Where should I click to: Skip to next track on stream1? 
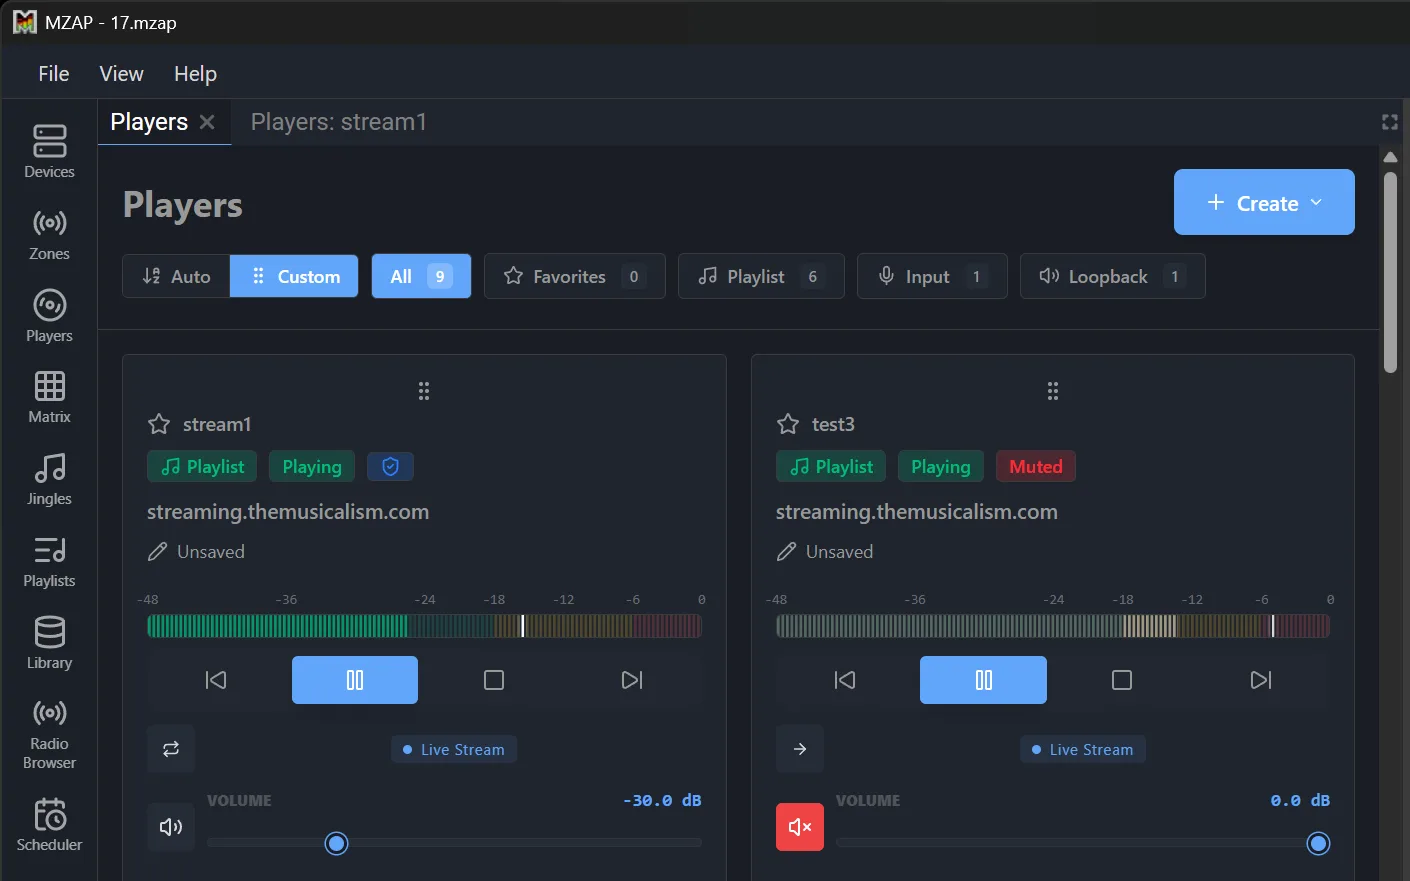pyautogui.click(x=632, y=680)
